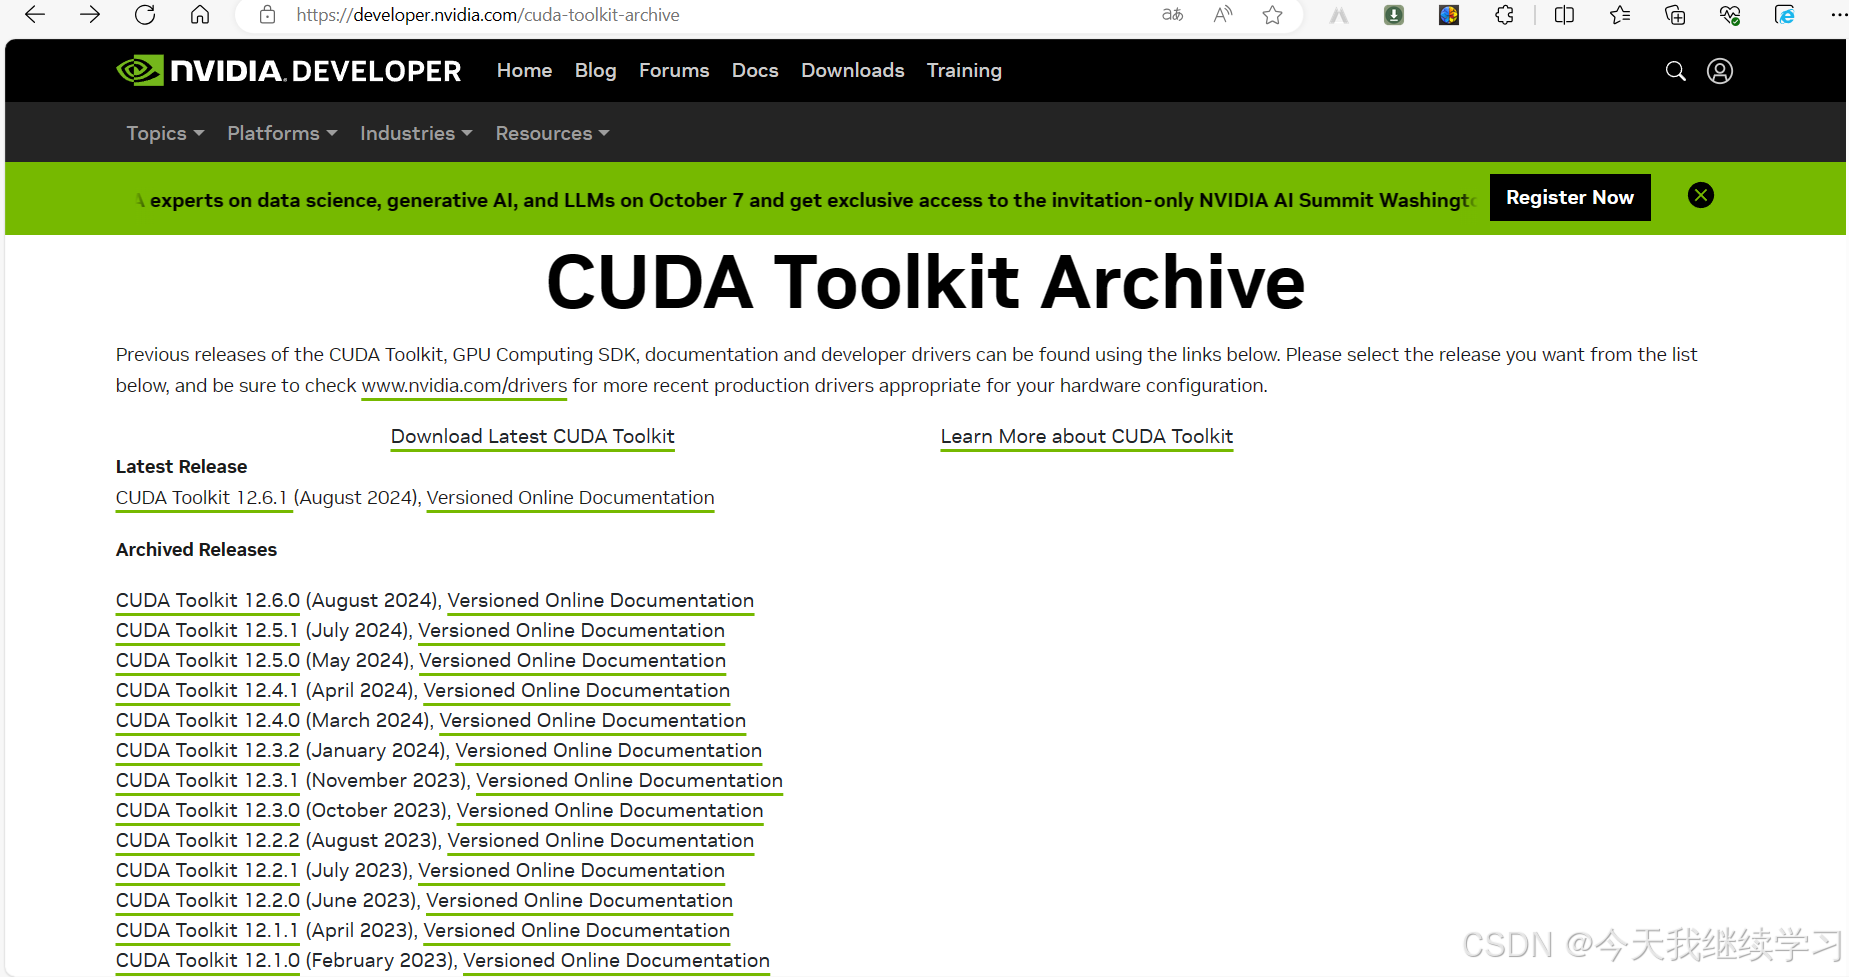Open the Downloads menu item

(852, 71)
